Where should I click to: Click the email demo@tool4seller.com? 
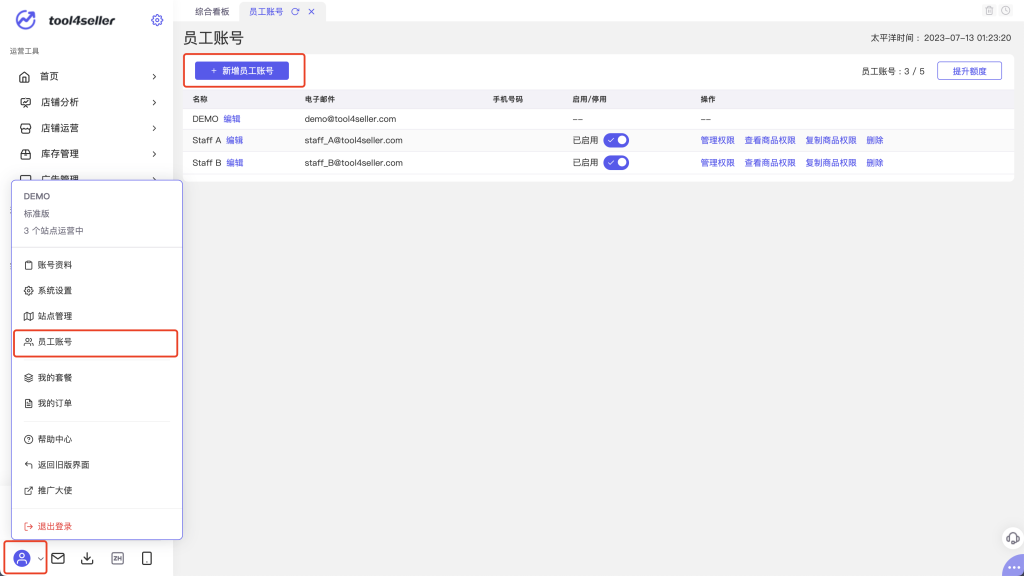[x=350, y=119]
